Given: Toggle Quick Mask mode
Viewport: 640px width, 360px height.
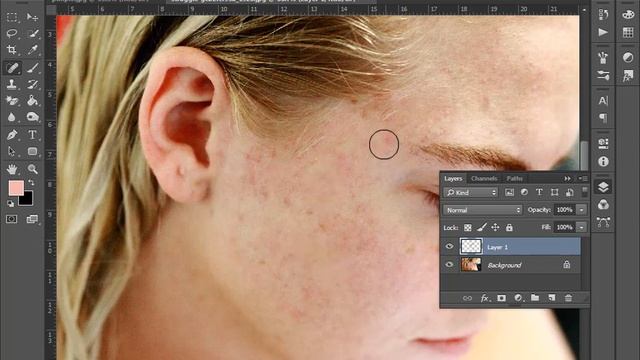Looking at the screenshot, I should tap(12, 219).
